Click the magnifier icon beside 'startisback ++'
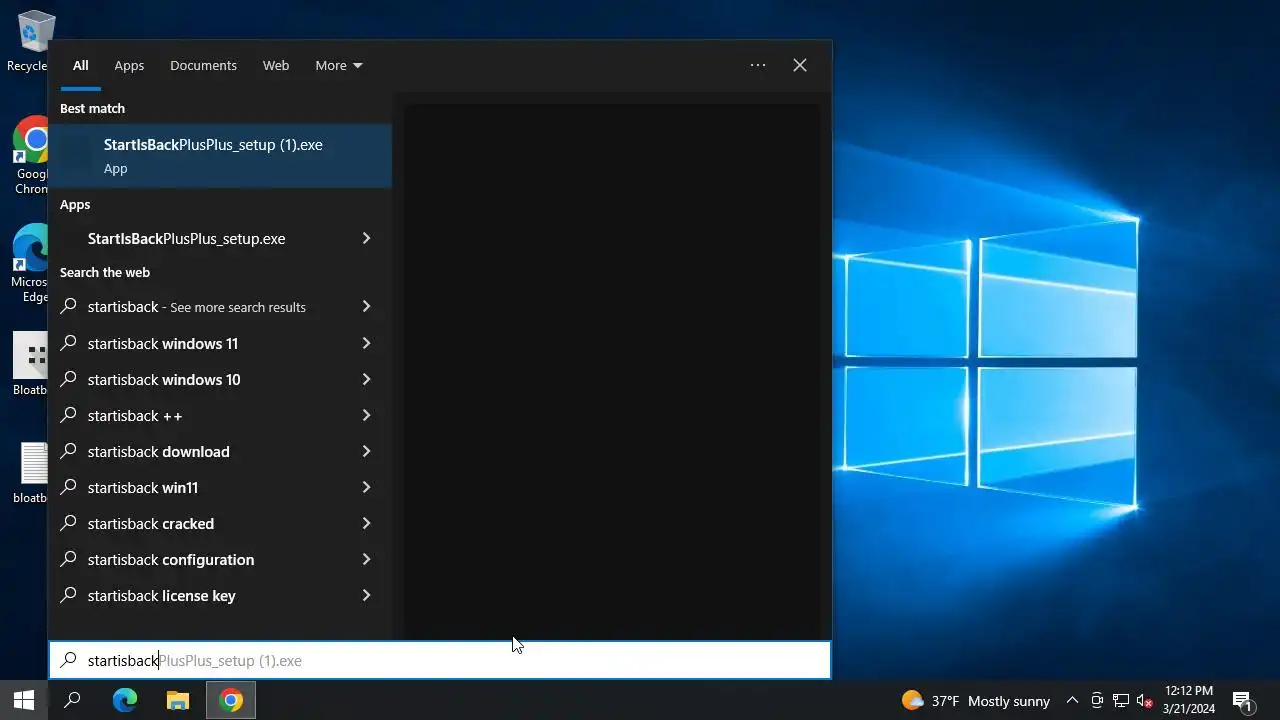 click(69, 415)
